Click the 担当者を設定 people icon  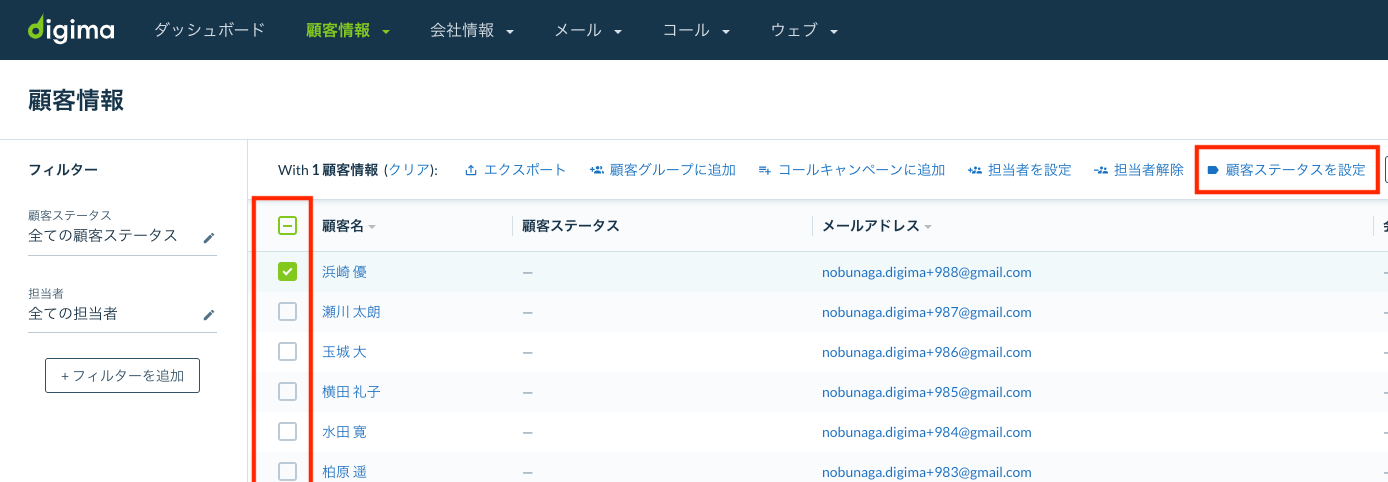[975, 170]
